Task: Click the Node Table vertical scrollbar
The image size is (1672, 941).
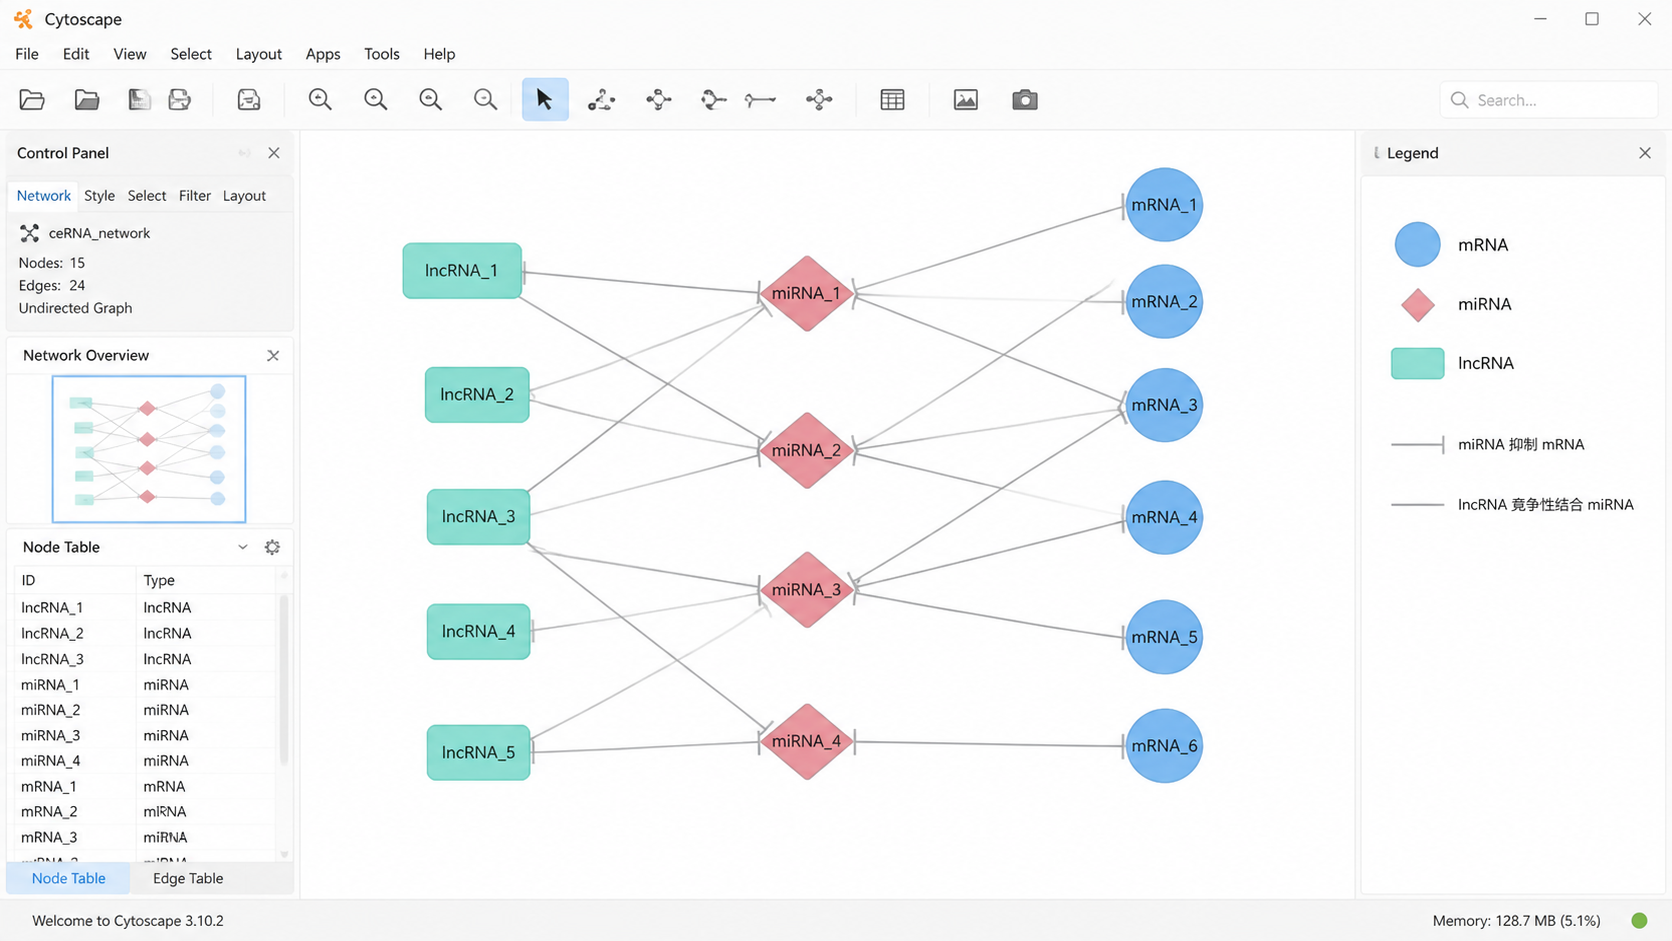Action: (x=284, y=680)
